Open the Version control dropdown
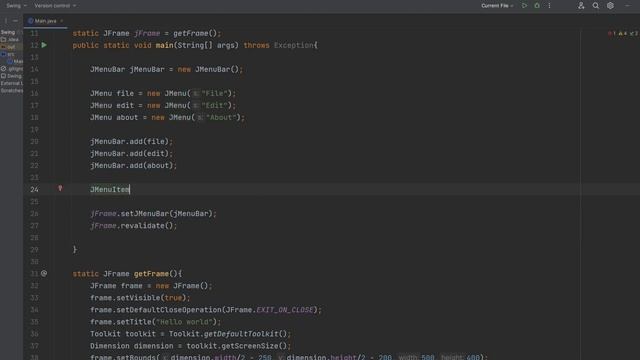 pyautogui.click(x=55, y=6)
